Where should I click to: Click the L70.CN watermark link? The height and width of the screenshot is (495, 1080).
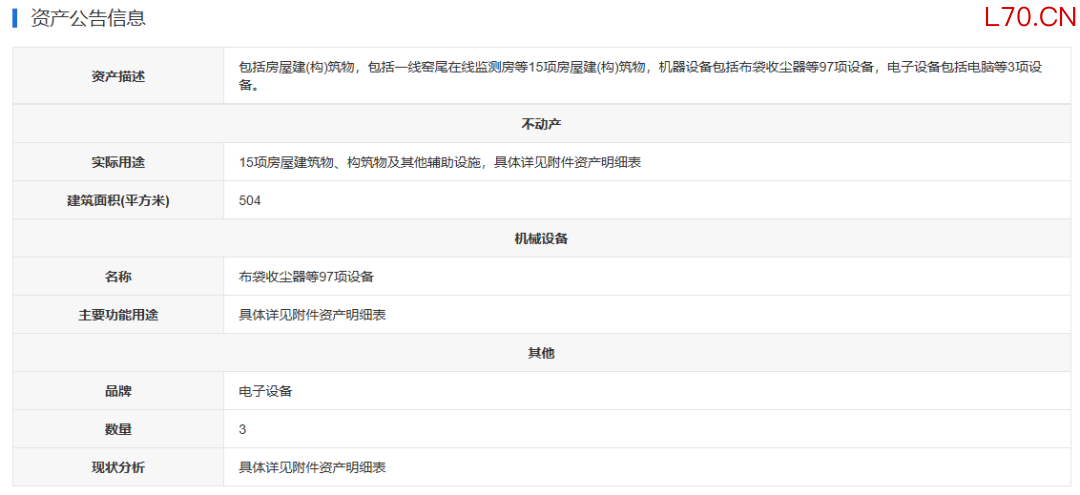click(x=1029, y=17)
